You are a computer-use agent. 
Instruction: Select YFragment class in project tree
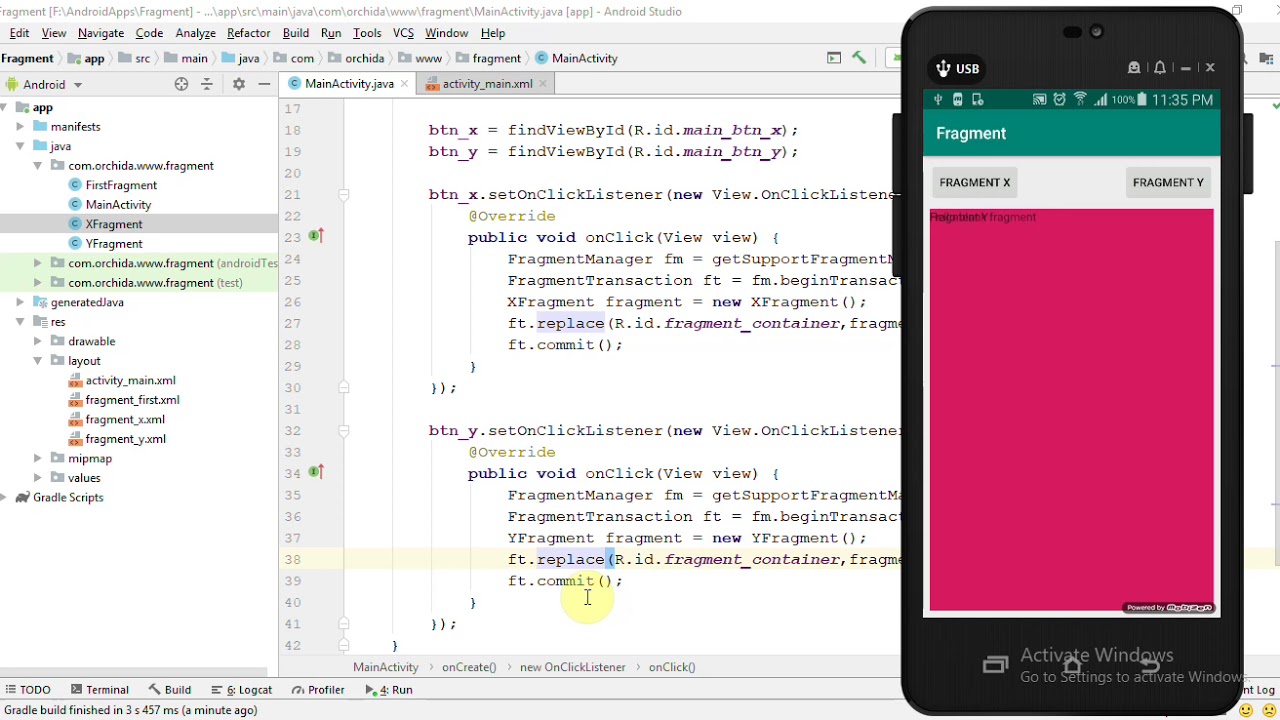[114, 244]
